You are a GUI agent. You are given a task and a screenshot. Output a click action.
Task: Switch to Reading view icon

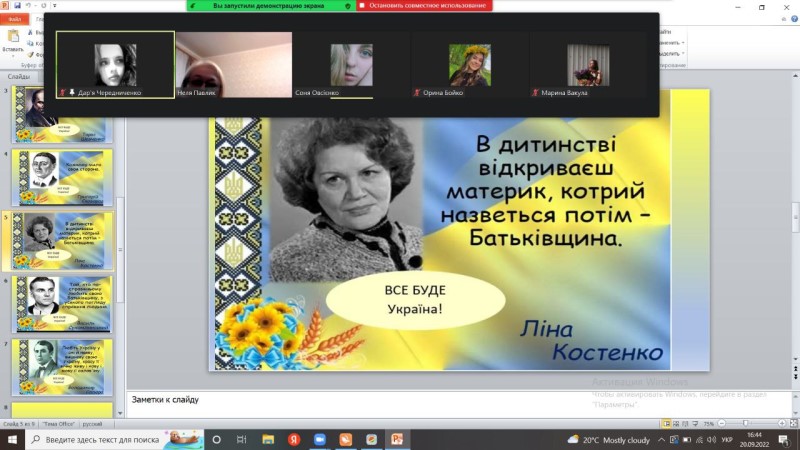coord(685,423)
